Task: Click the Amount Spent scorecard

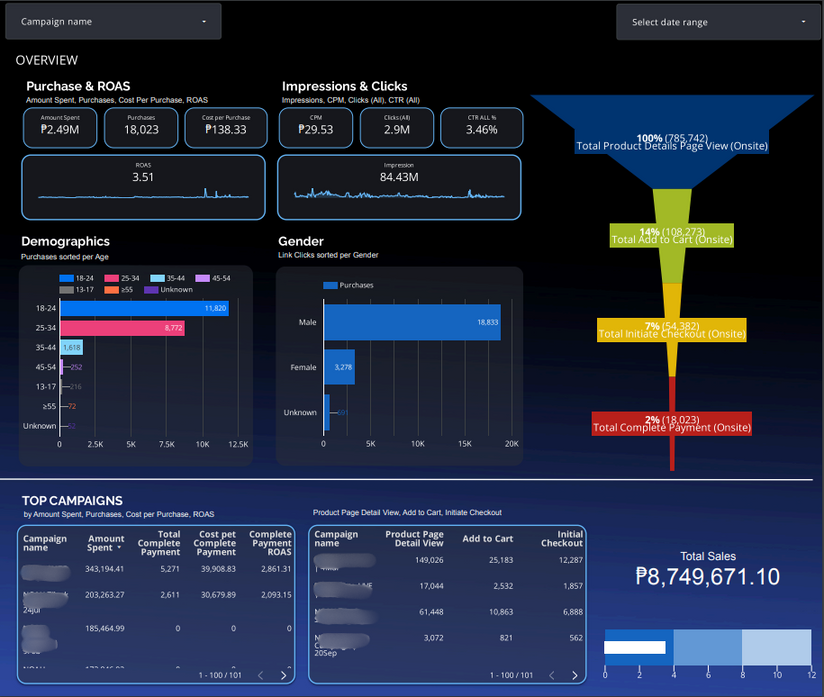Action: pos(60,127)
